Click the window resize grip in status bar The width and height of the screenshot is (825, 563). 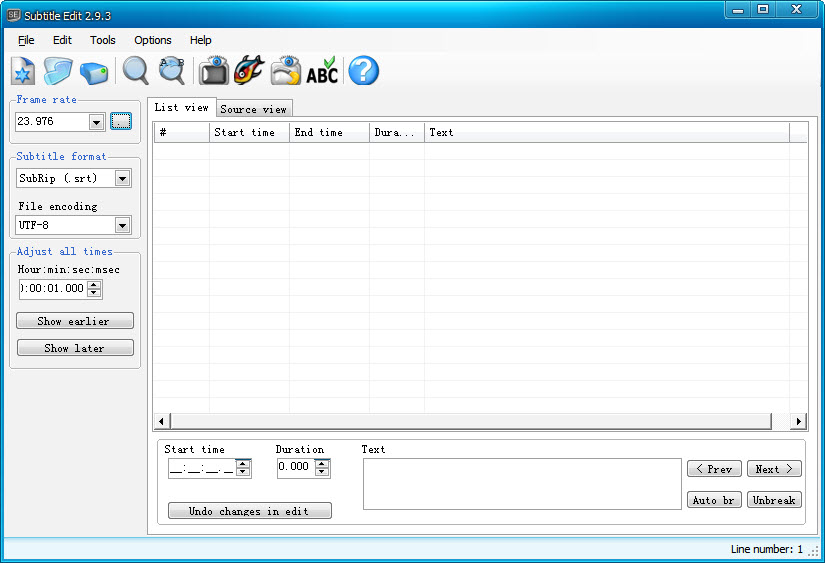tap(814, 551)
